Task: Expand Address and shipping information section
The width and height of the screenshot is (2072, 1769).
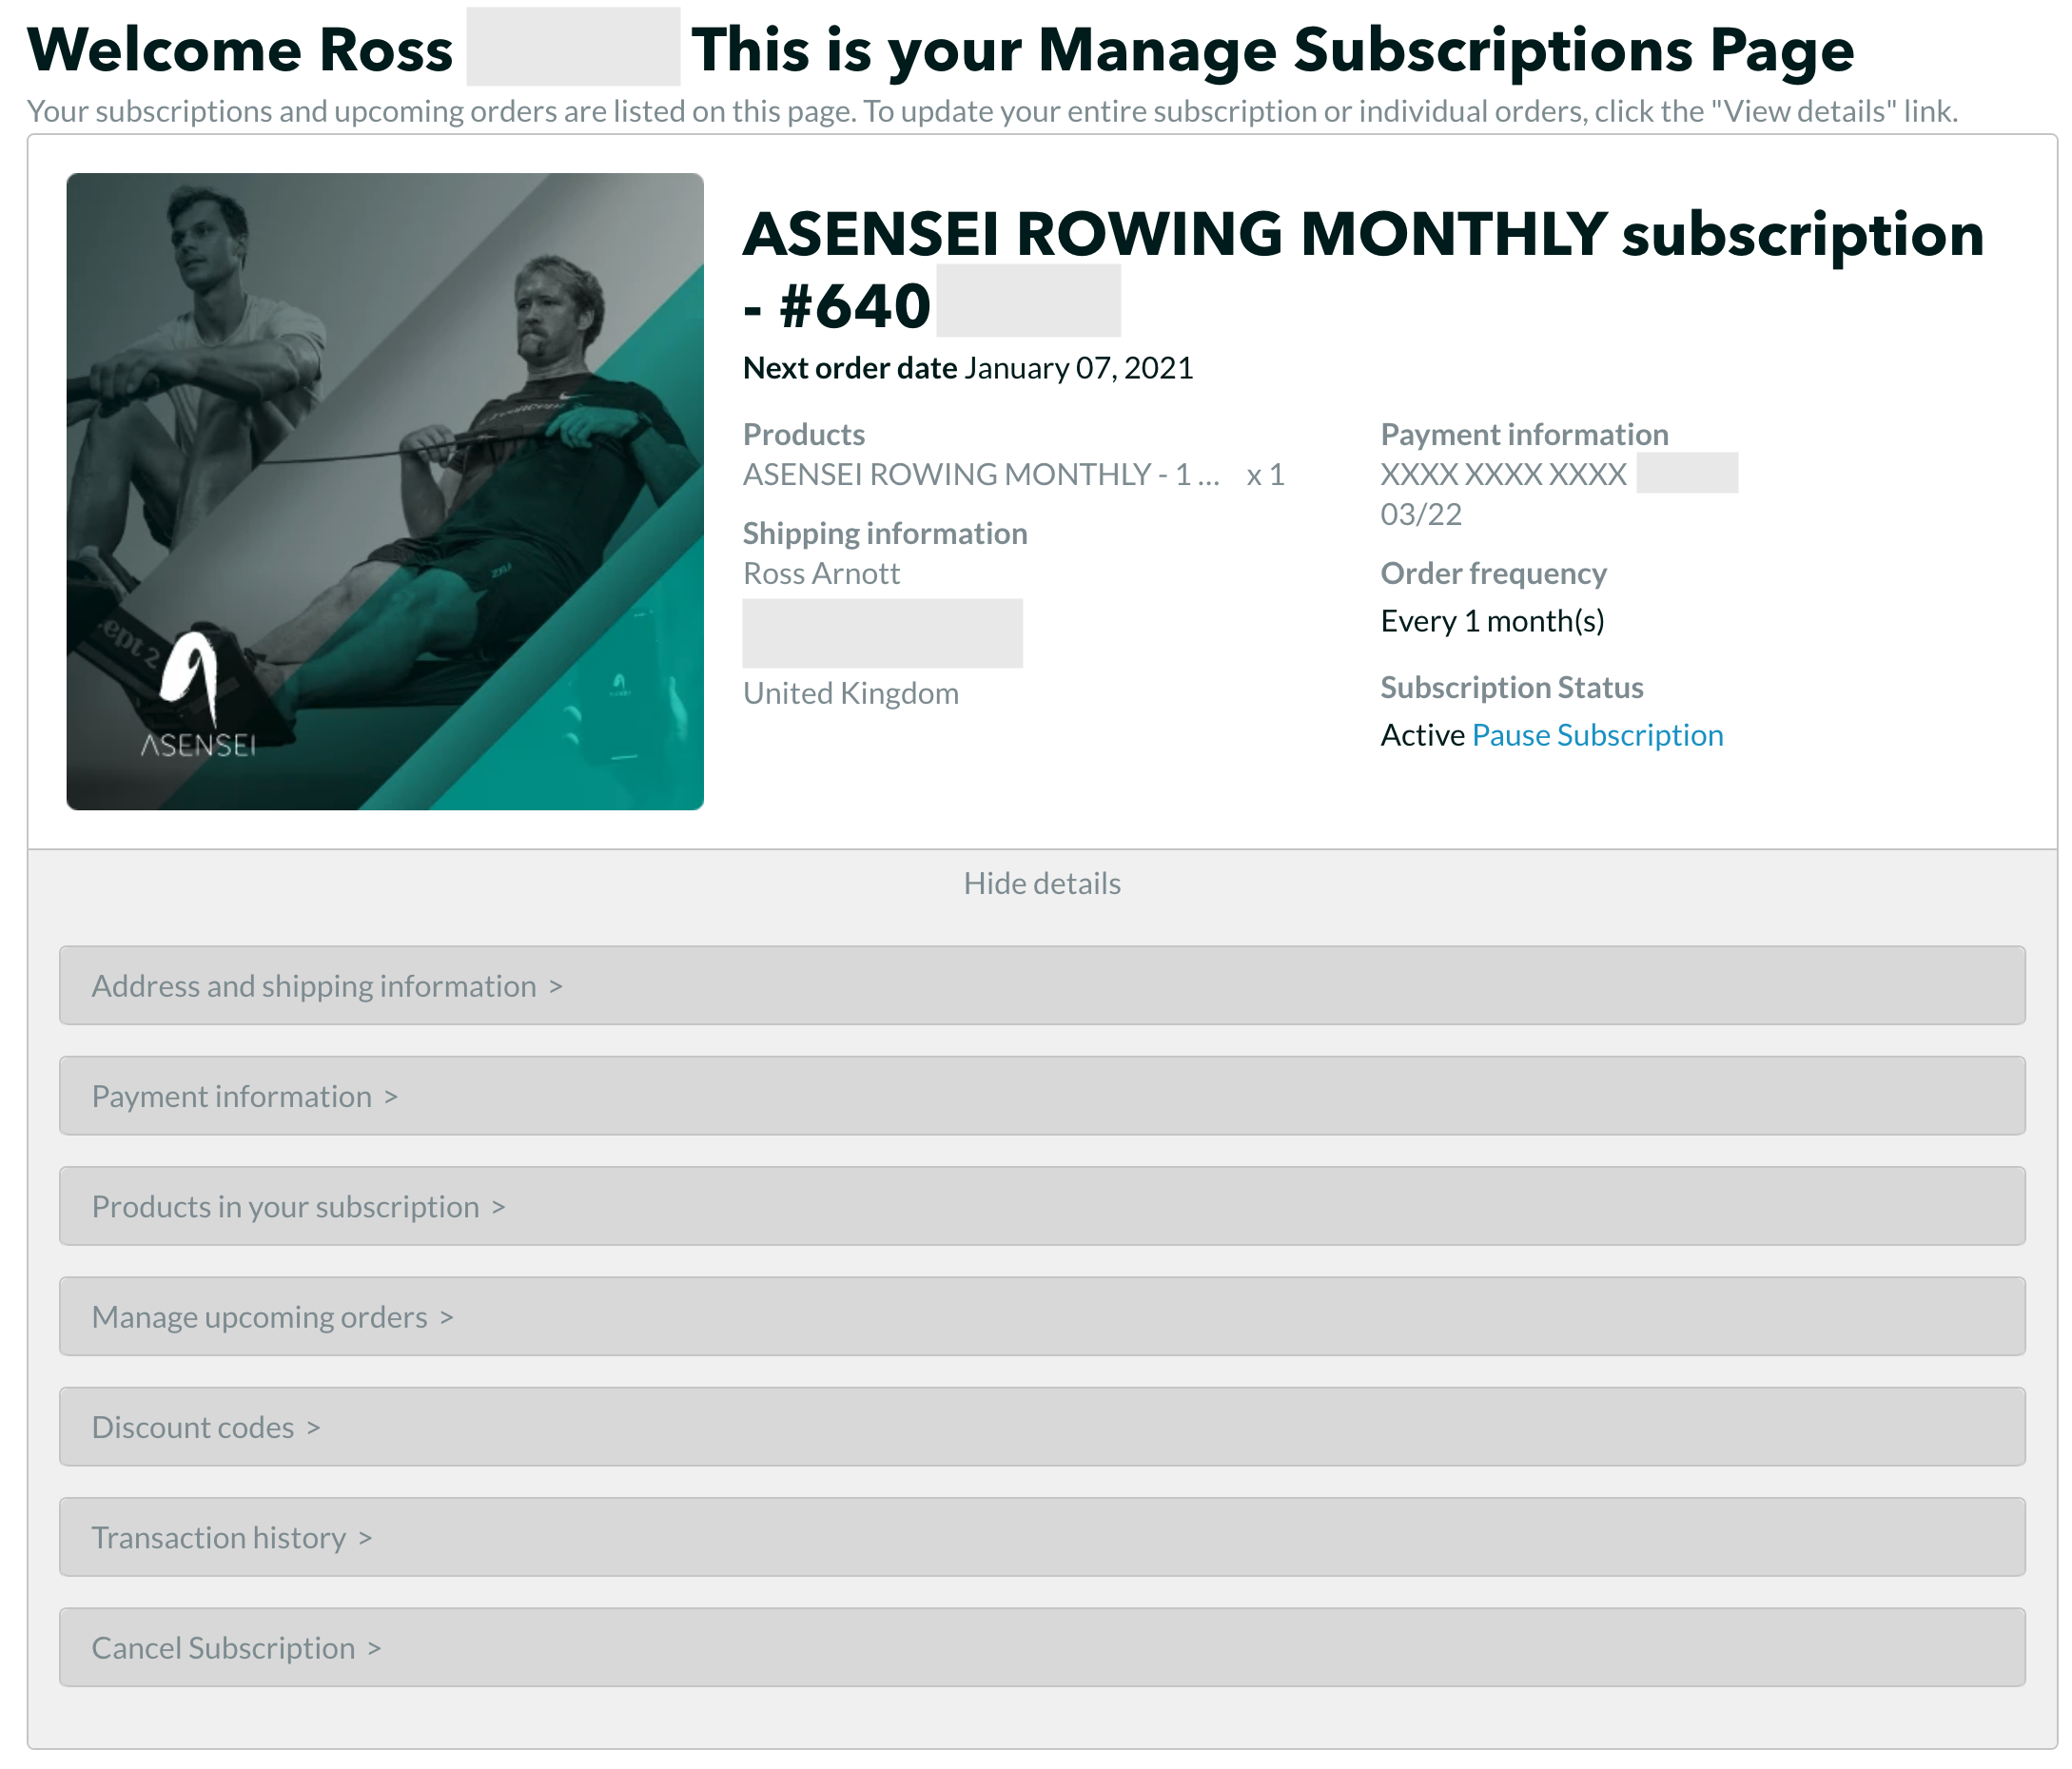Action: 1042,985
